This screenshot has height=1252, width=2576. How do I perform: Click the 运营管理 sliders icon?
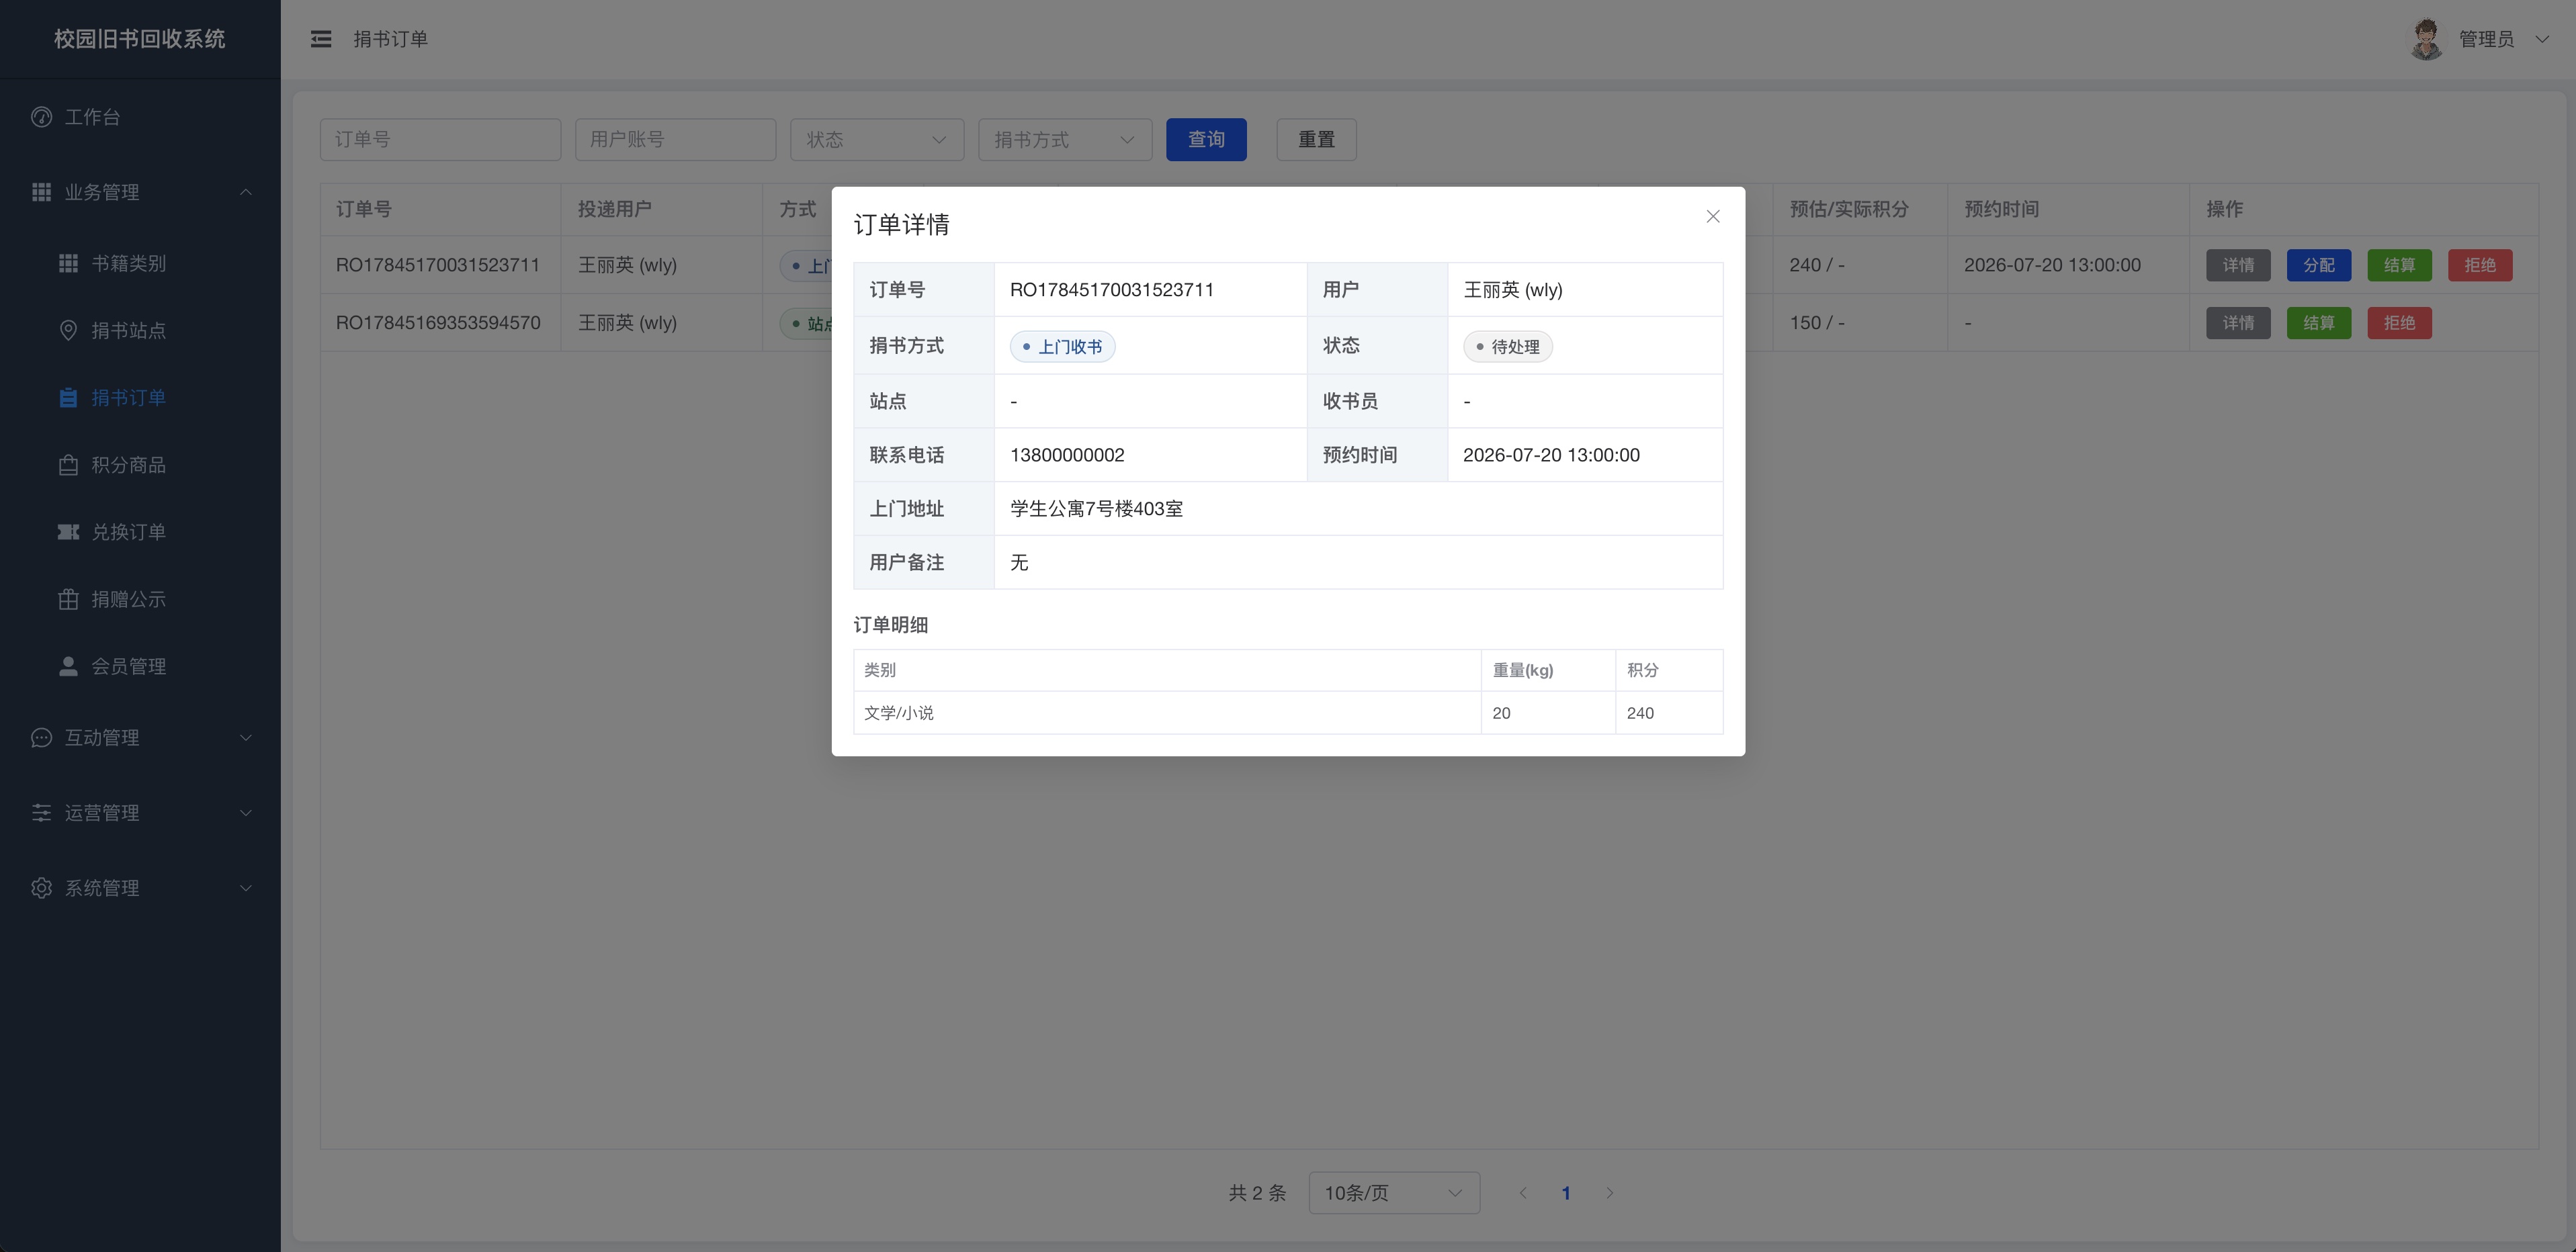[41, 812]
